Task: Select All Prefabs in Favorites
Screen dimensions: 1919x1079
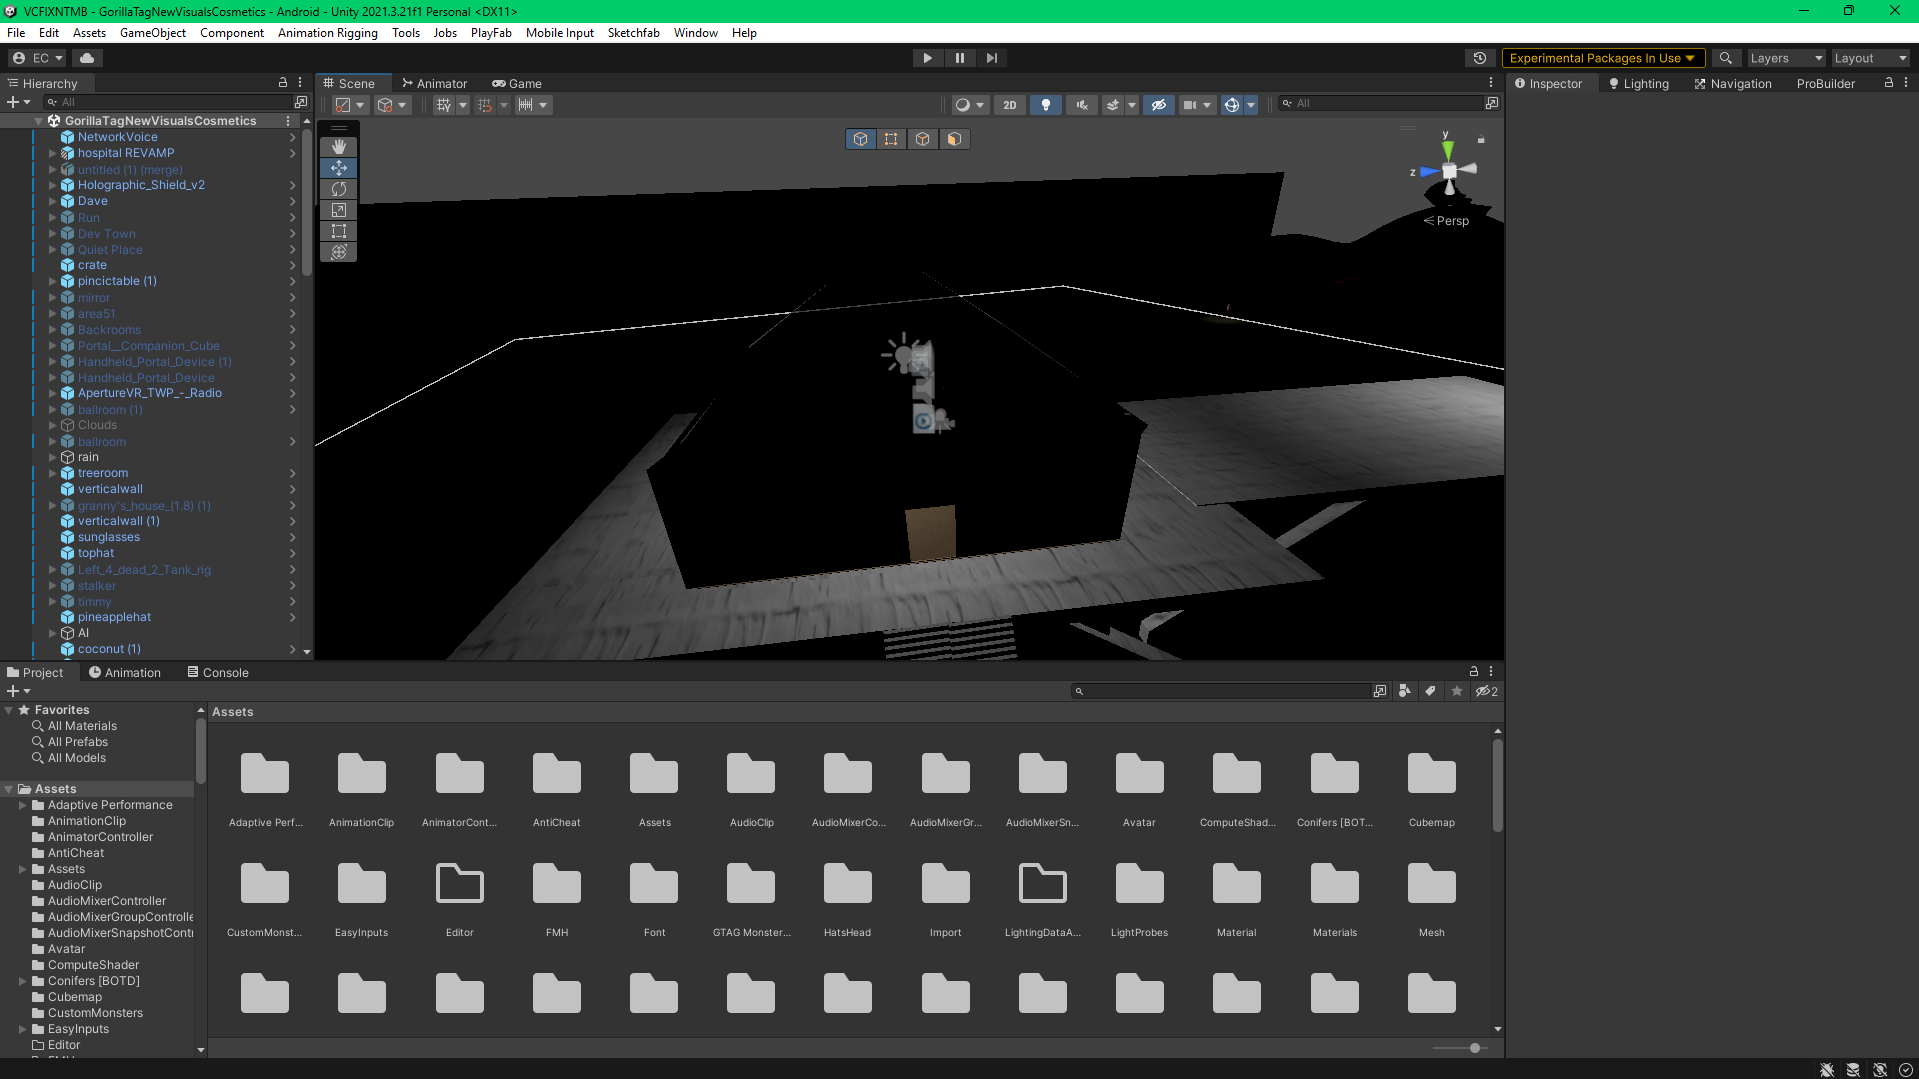Action: (x=78, y=742)
